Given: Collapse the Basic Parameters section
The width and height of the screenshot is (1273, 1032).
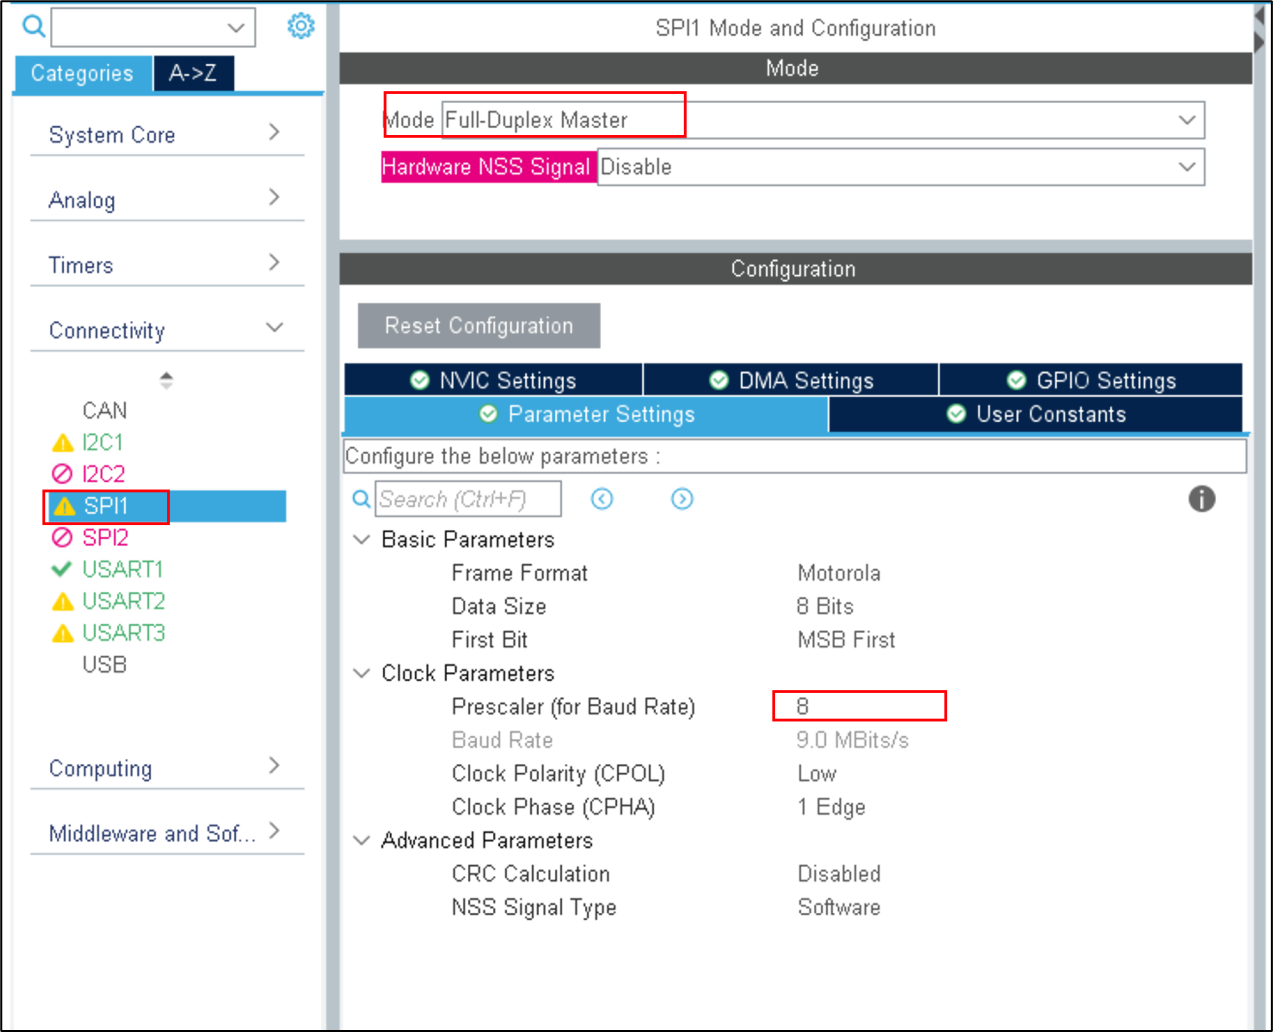Looking at the screenshot, I should (362, 540).
